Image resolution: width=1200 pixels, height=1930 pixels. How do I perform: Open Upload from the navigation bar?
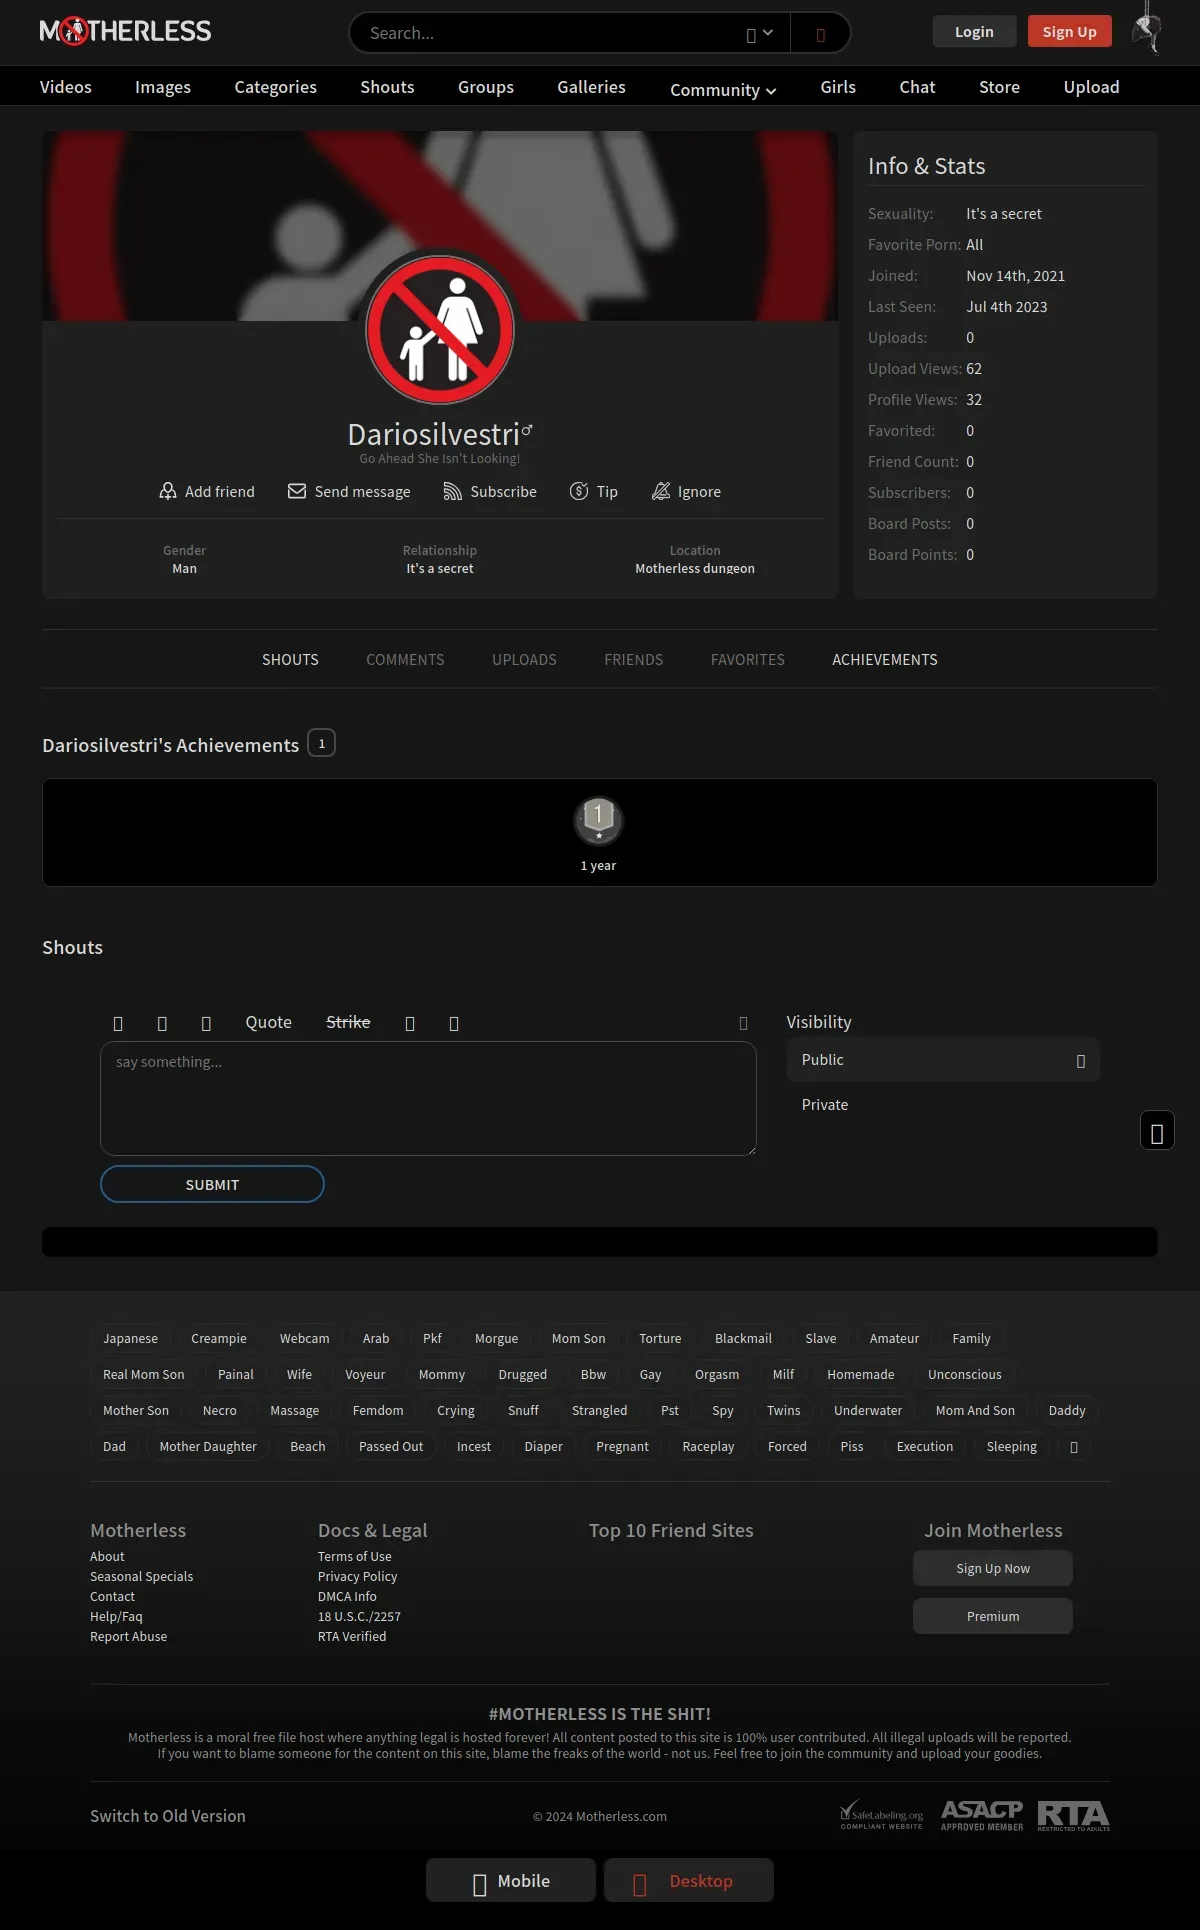coord(1091,87)
